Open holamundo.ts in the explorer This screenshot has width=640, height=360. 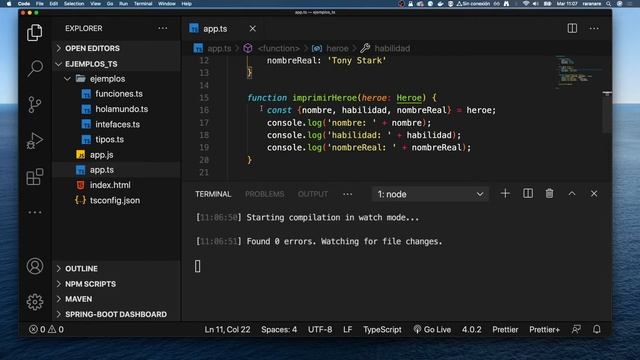116,109
